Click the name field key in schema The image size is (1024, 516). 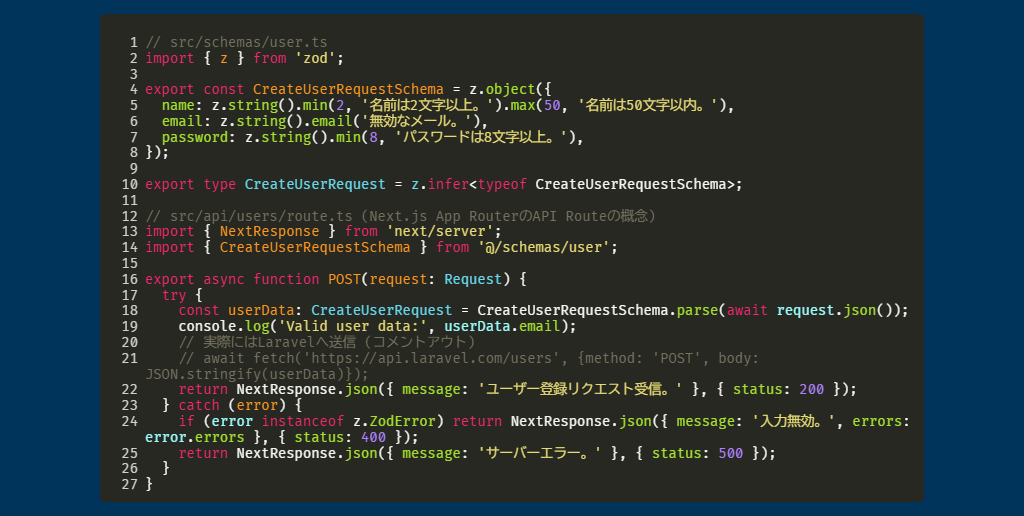click(x=178, y=105)
